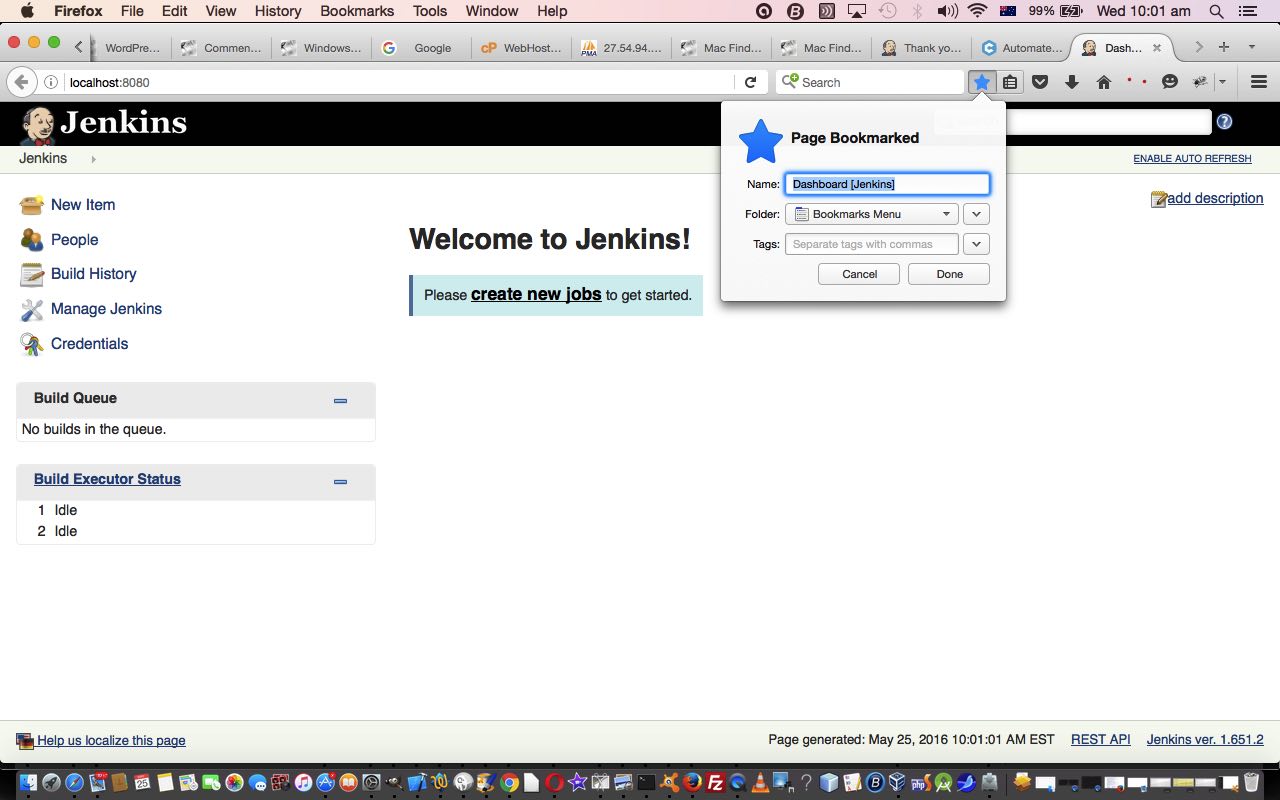The height and width of the screenshot is (800, 1280).
Task: Collapse the Build Executor Status panel
Action: coord(340,481)
